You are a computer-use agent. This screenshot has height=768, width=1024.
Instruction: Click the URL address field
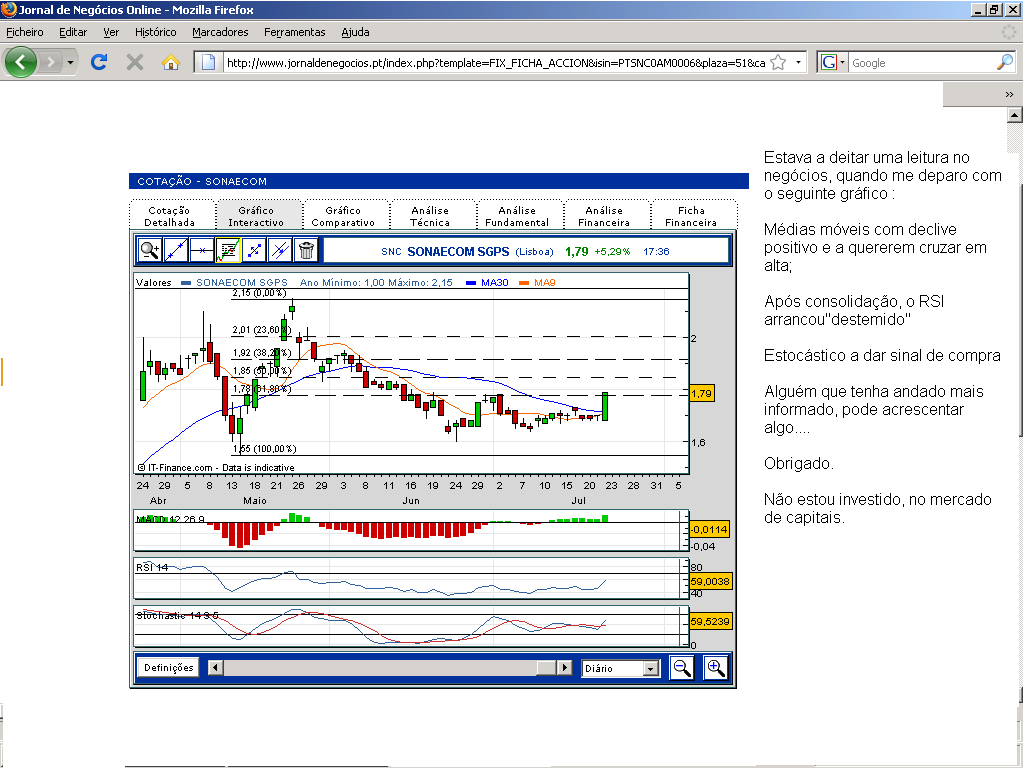495,63
